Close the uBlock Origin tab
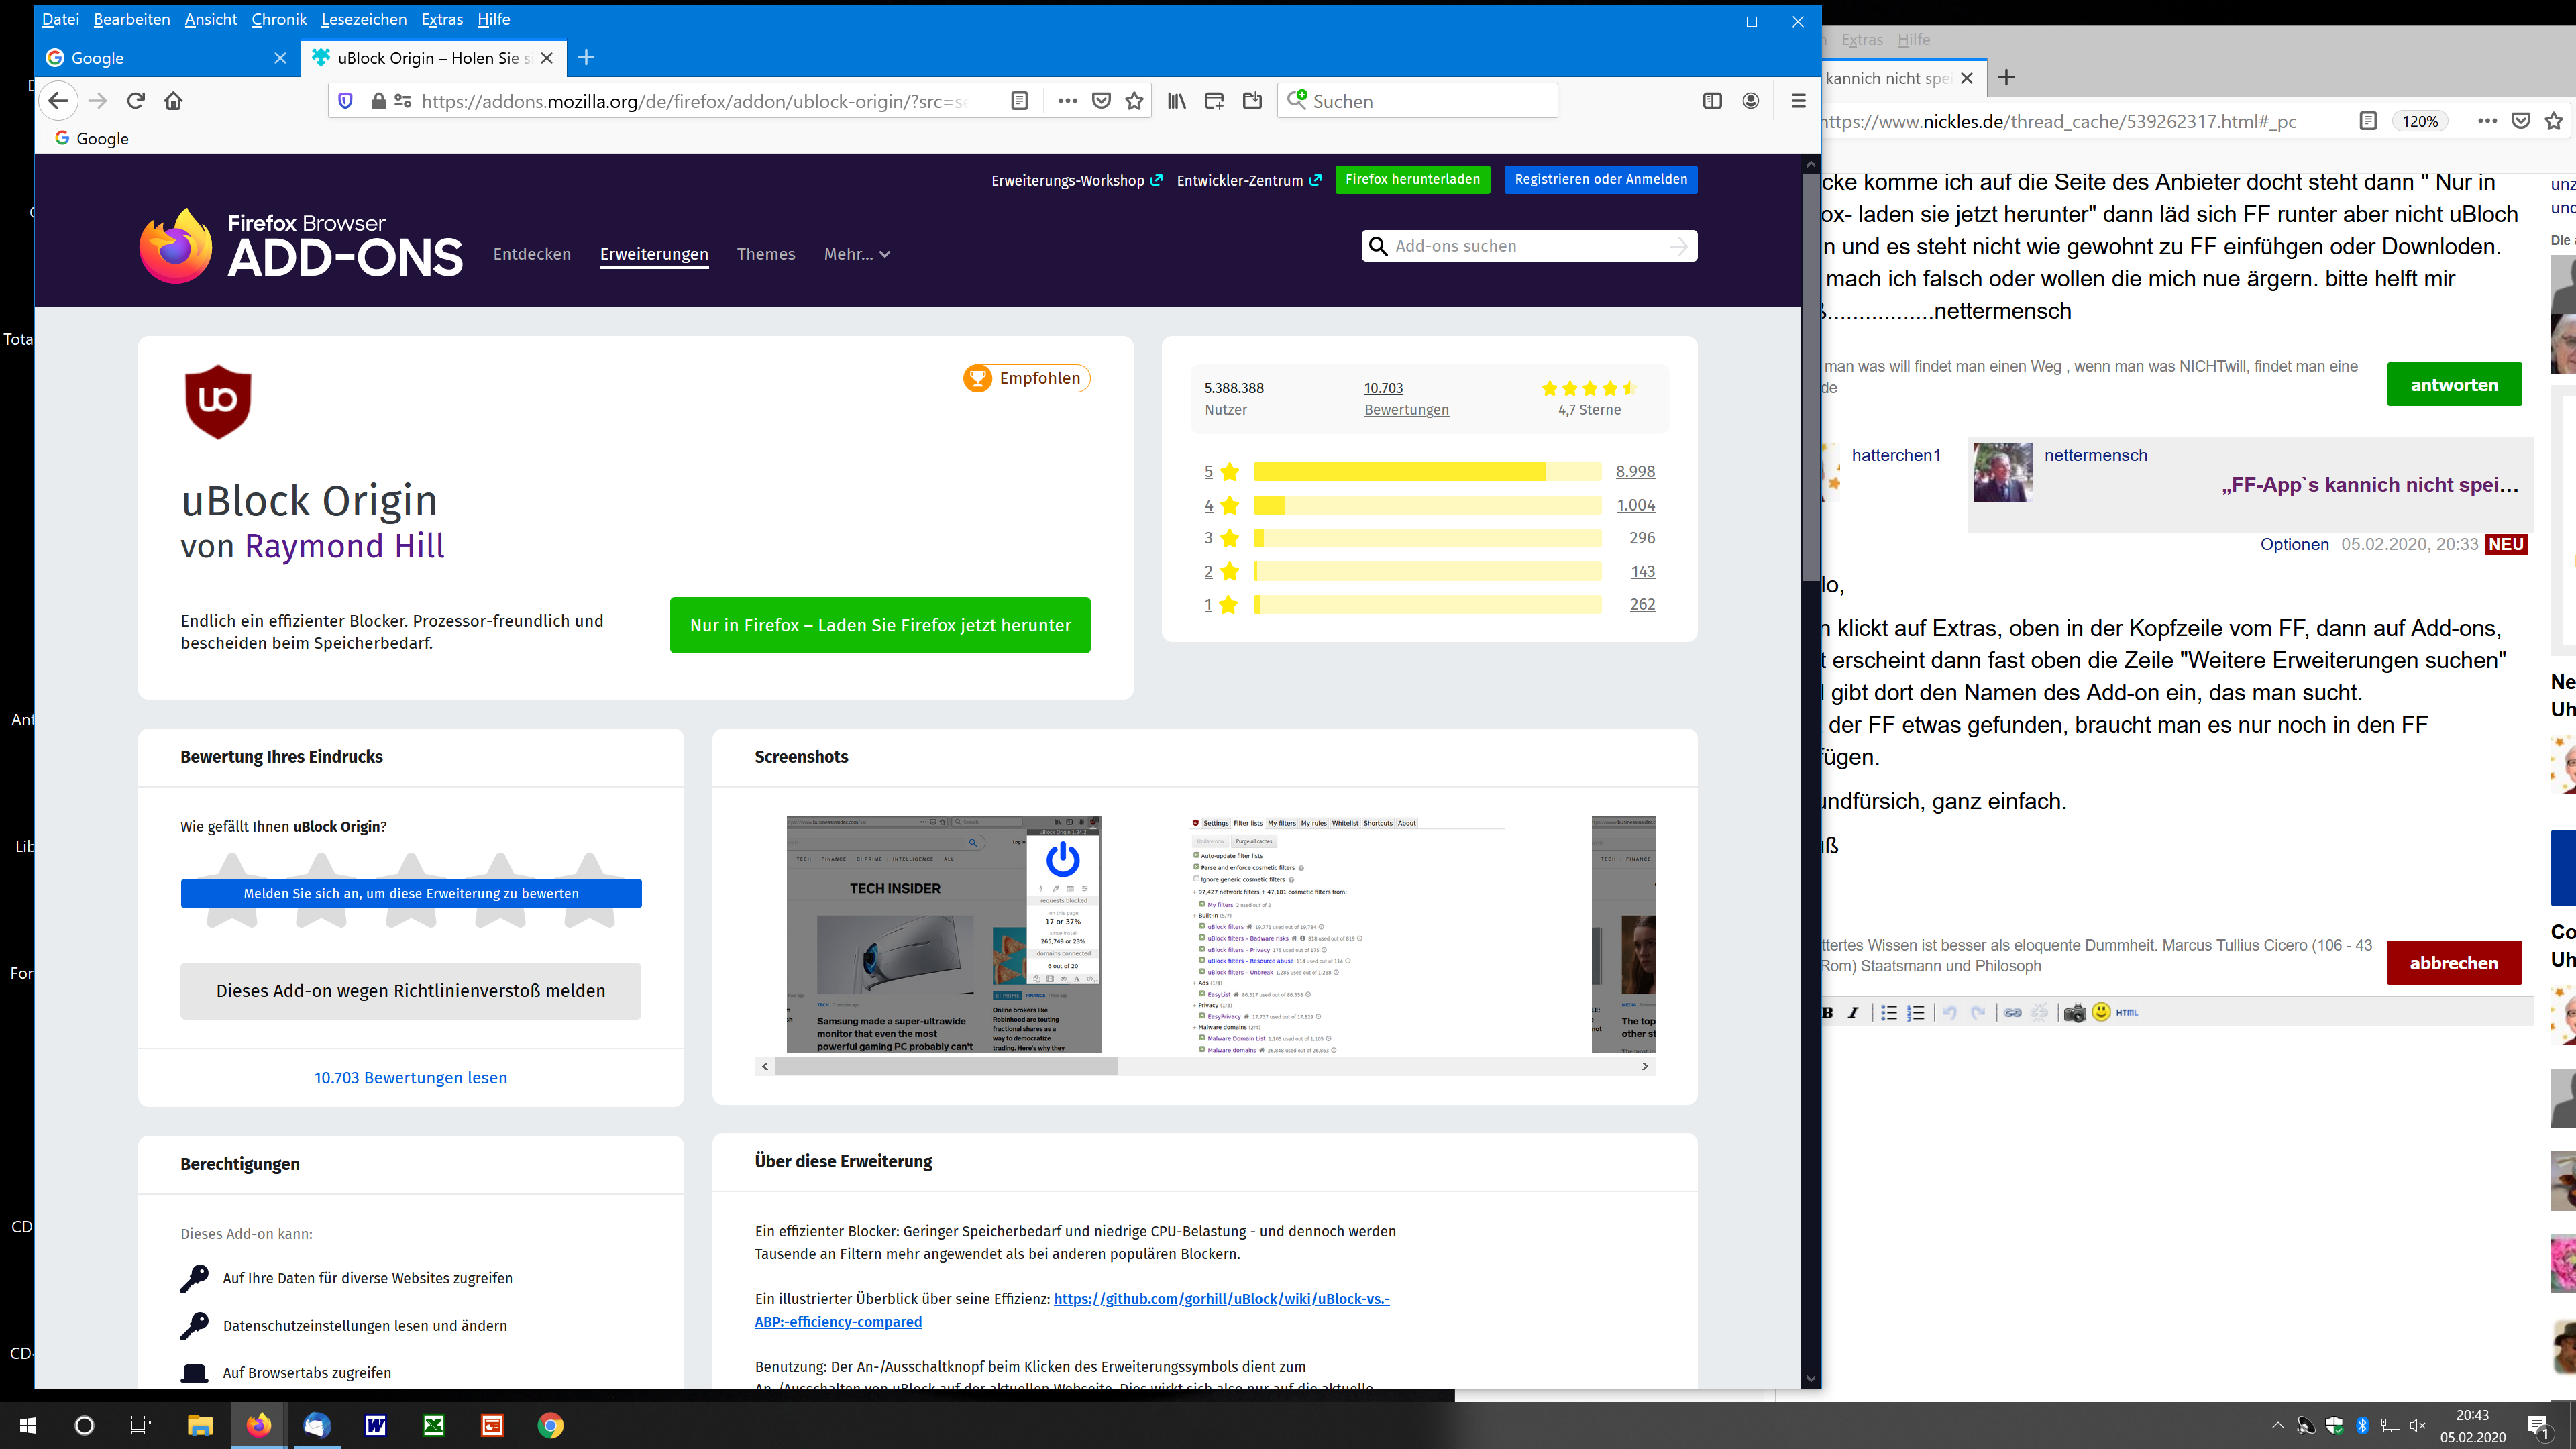Viewport: 2576px width, 1449px height. [547, 58]
